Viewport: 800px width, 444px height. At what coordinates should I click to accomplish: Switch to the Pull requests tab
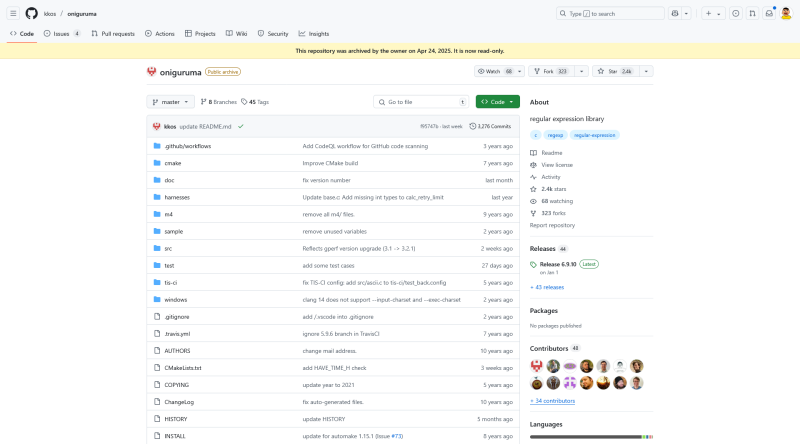(x=113, y=34)
